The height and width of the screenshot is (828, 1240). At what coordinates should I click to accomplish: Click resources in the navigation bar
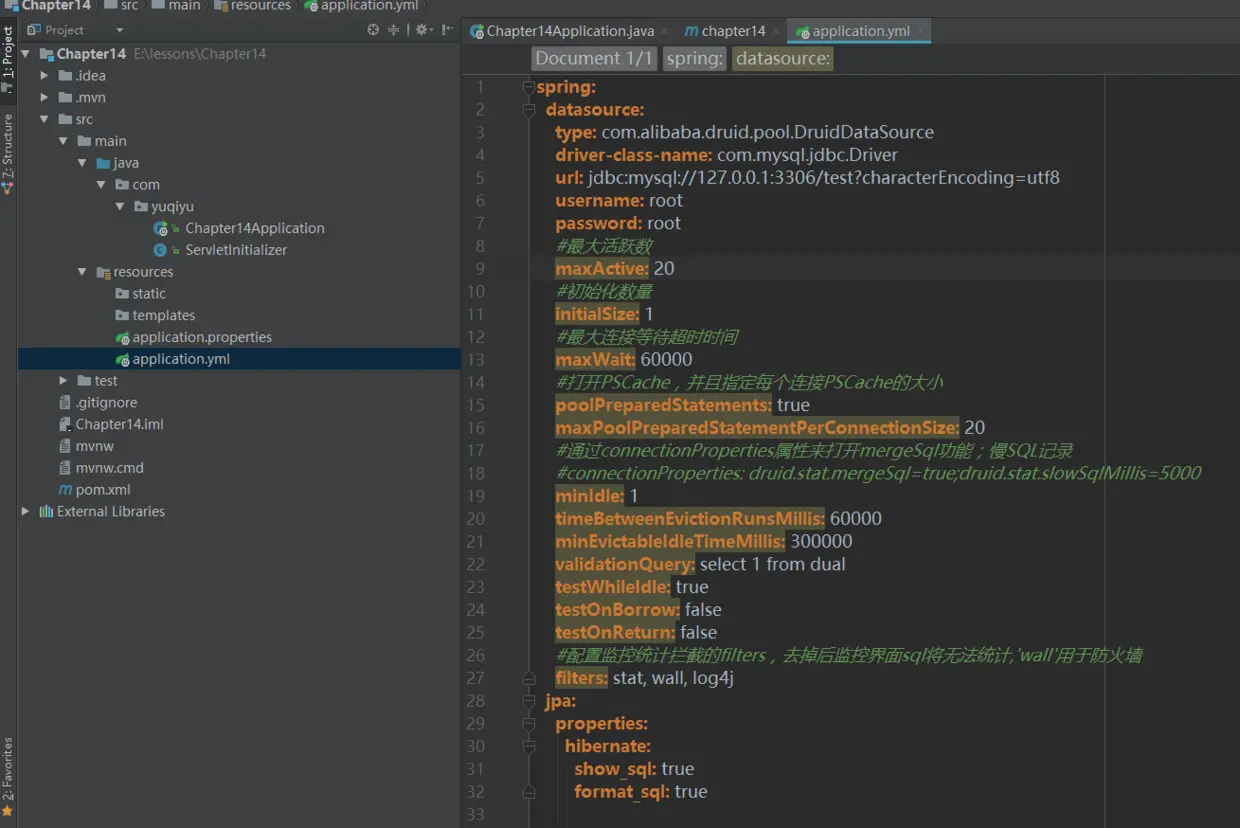click(x=260, y=6)
